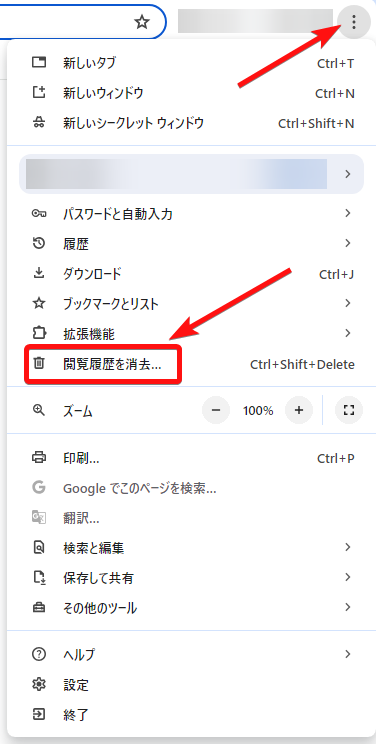Click the printer icon

click(x=39, y=458)
